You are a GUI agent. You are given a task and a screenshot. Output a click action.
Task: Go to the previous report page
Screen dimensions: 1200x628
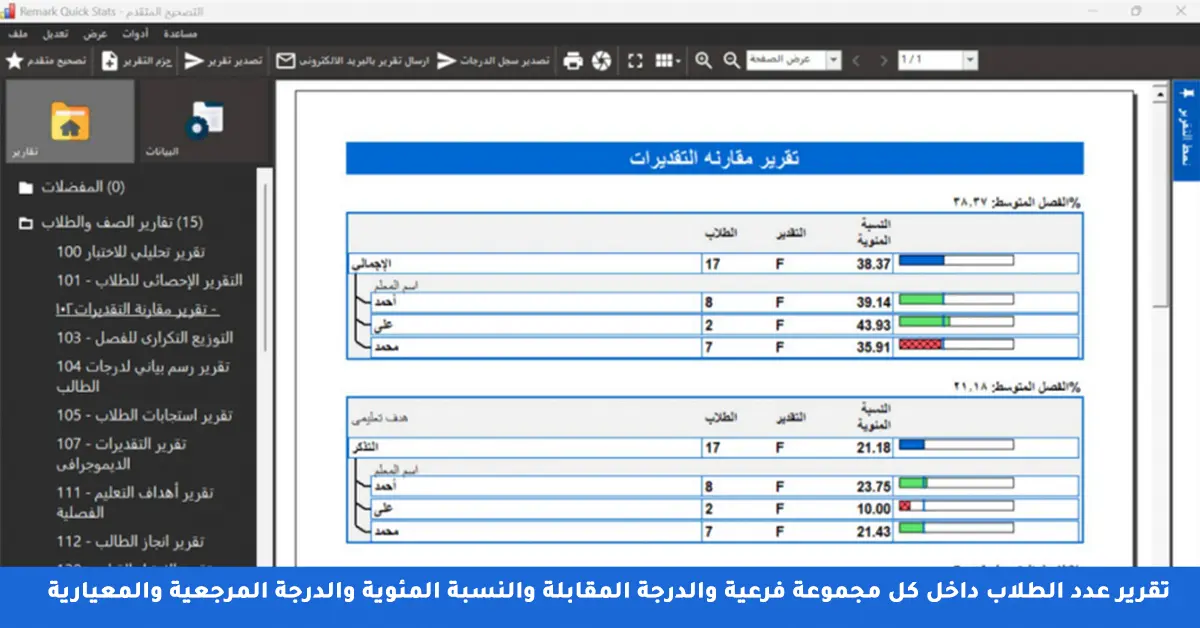pos(856,61)
